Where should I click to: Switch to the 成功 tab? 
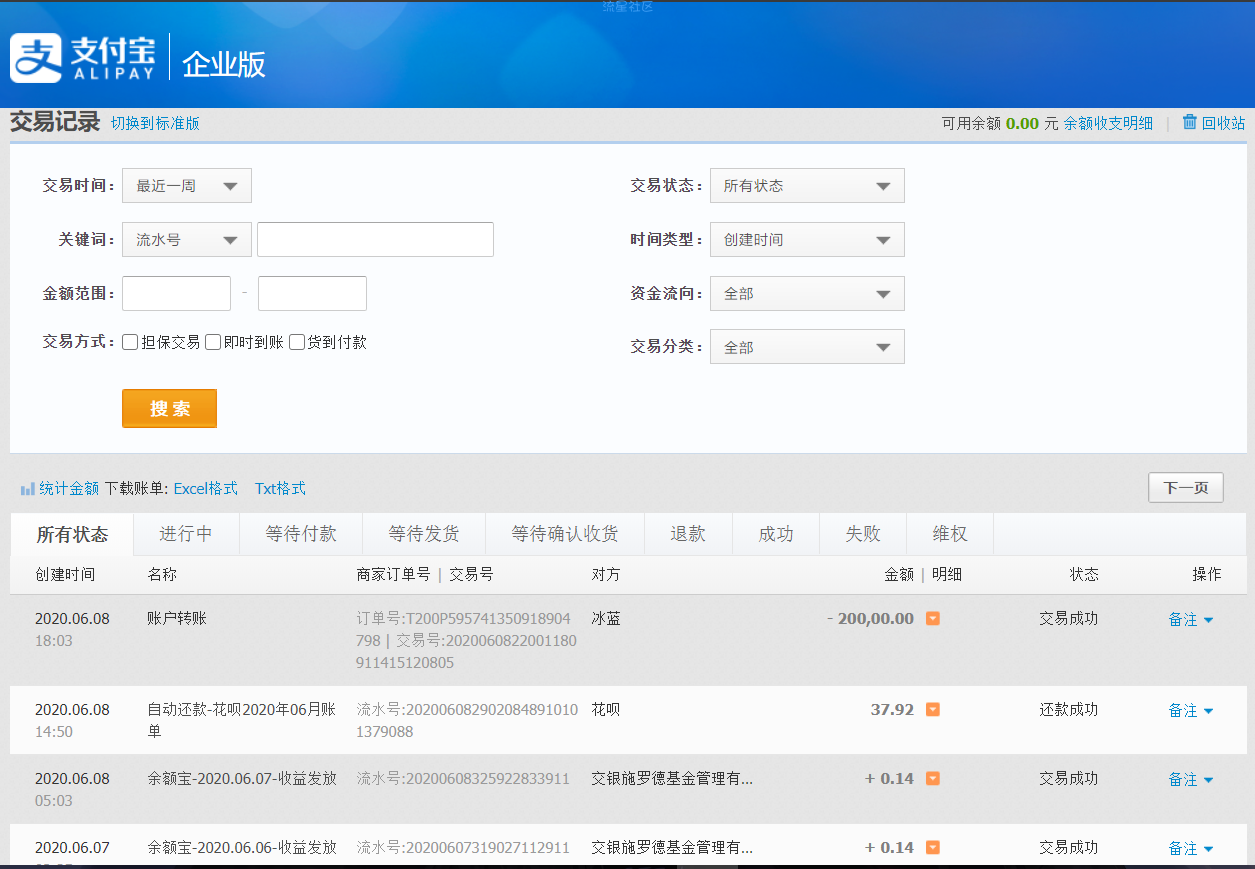[x=776, y=534]
